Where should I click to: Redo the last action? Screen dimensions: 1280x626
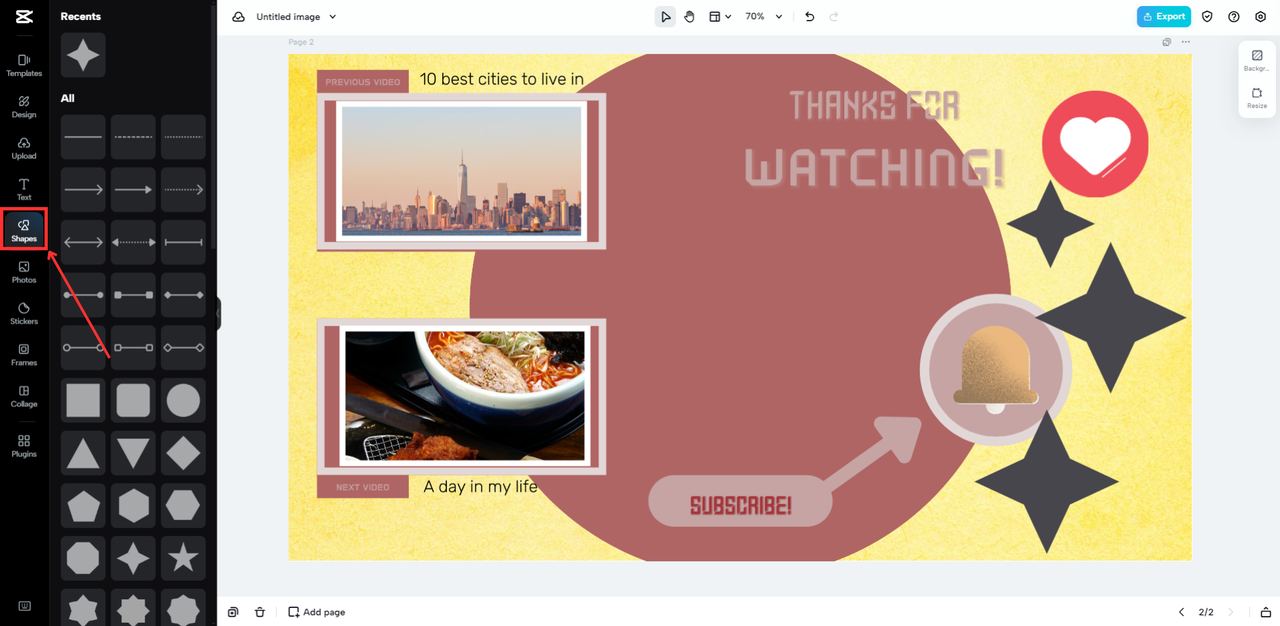coord(834,17)
